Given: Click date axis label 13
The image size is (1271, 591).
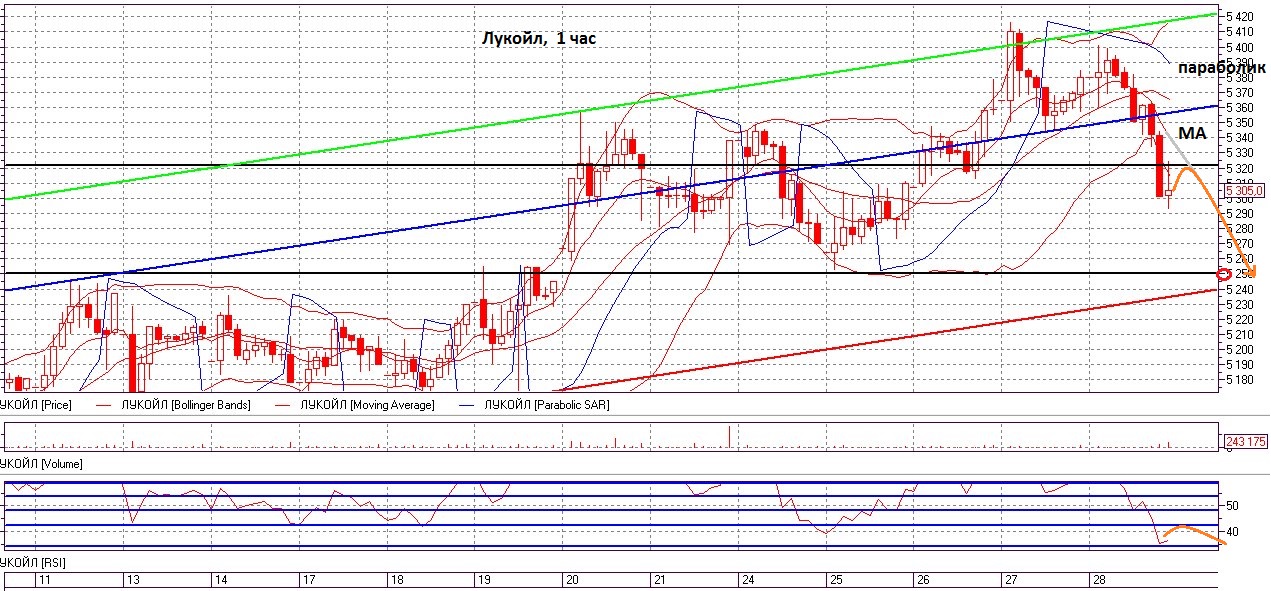Looking at the screenshot, I should point(131,580).
